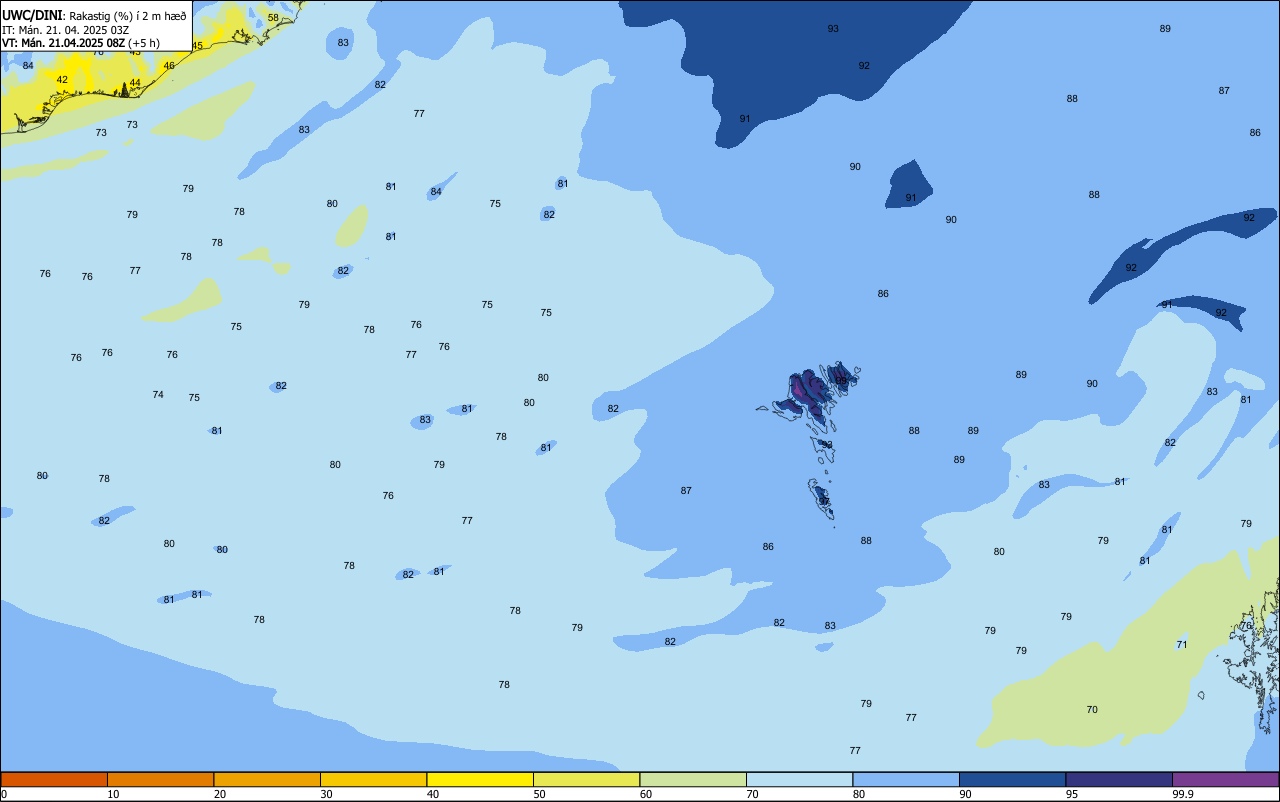The height and width of the screenshot is (802, 1280).
Task: Click the legend tick label '60'
Action: click(x=645, y=794)
